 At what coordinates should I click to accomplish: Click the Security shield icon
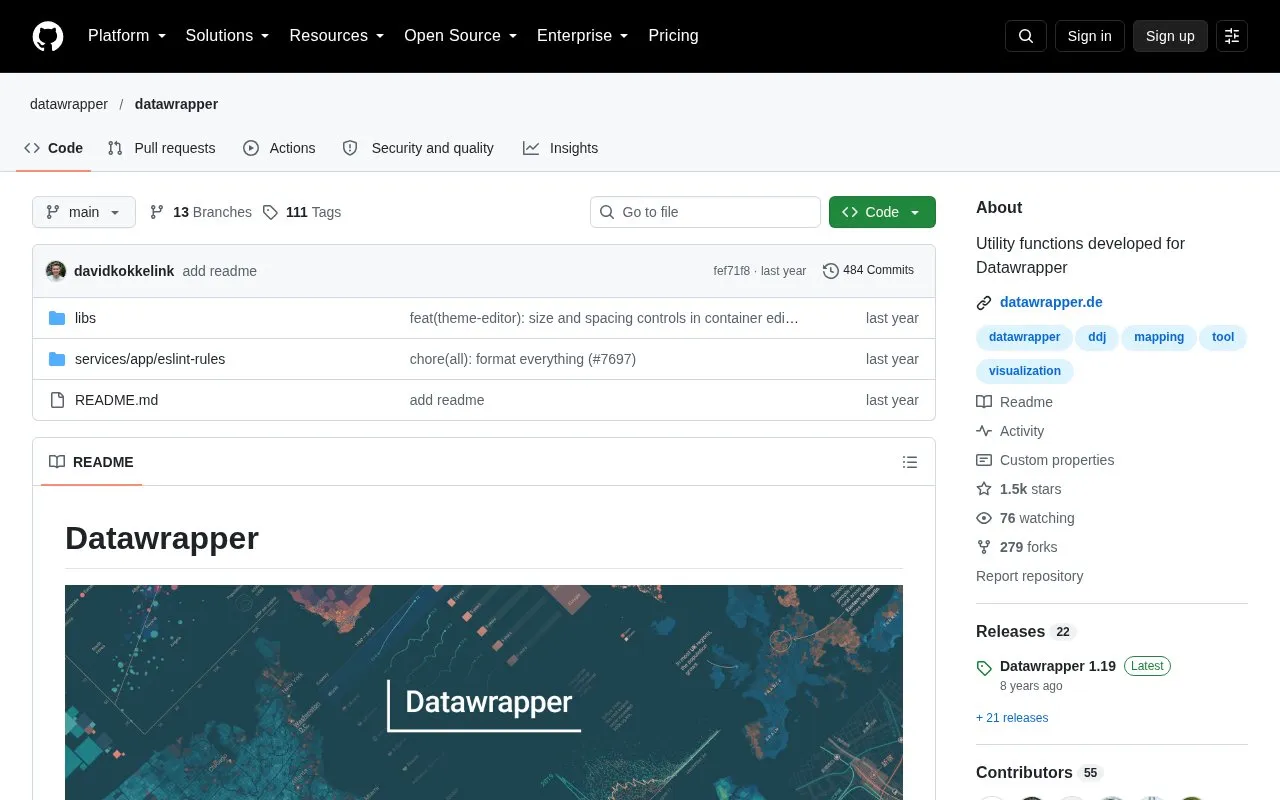(x=350, y=148)
